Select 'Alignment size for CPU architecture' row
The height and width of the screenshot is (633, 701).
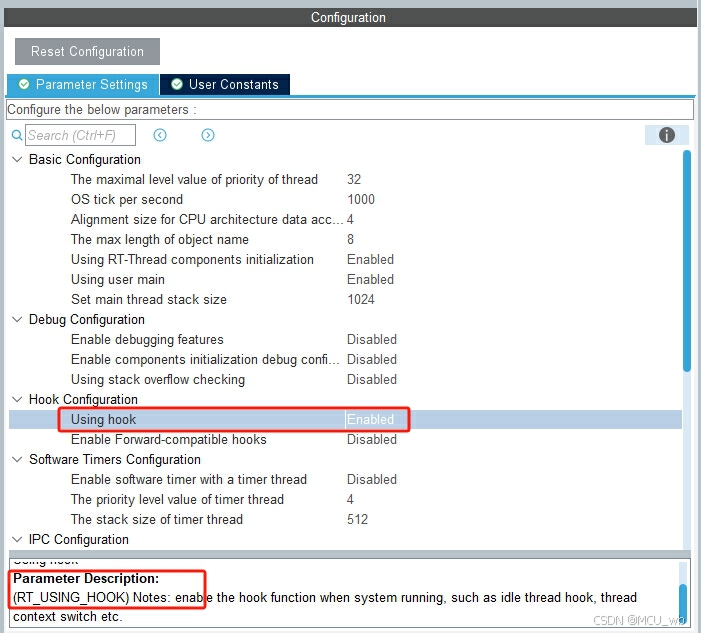[x=207, y=219]
